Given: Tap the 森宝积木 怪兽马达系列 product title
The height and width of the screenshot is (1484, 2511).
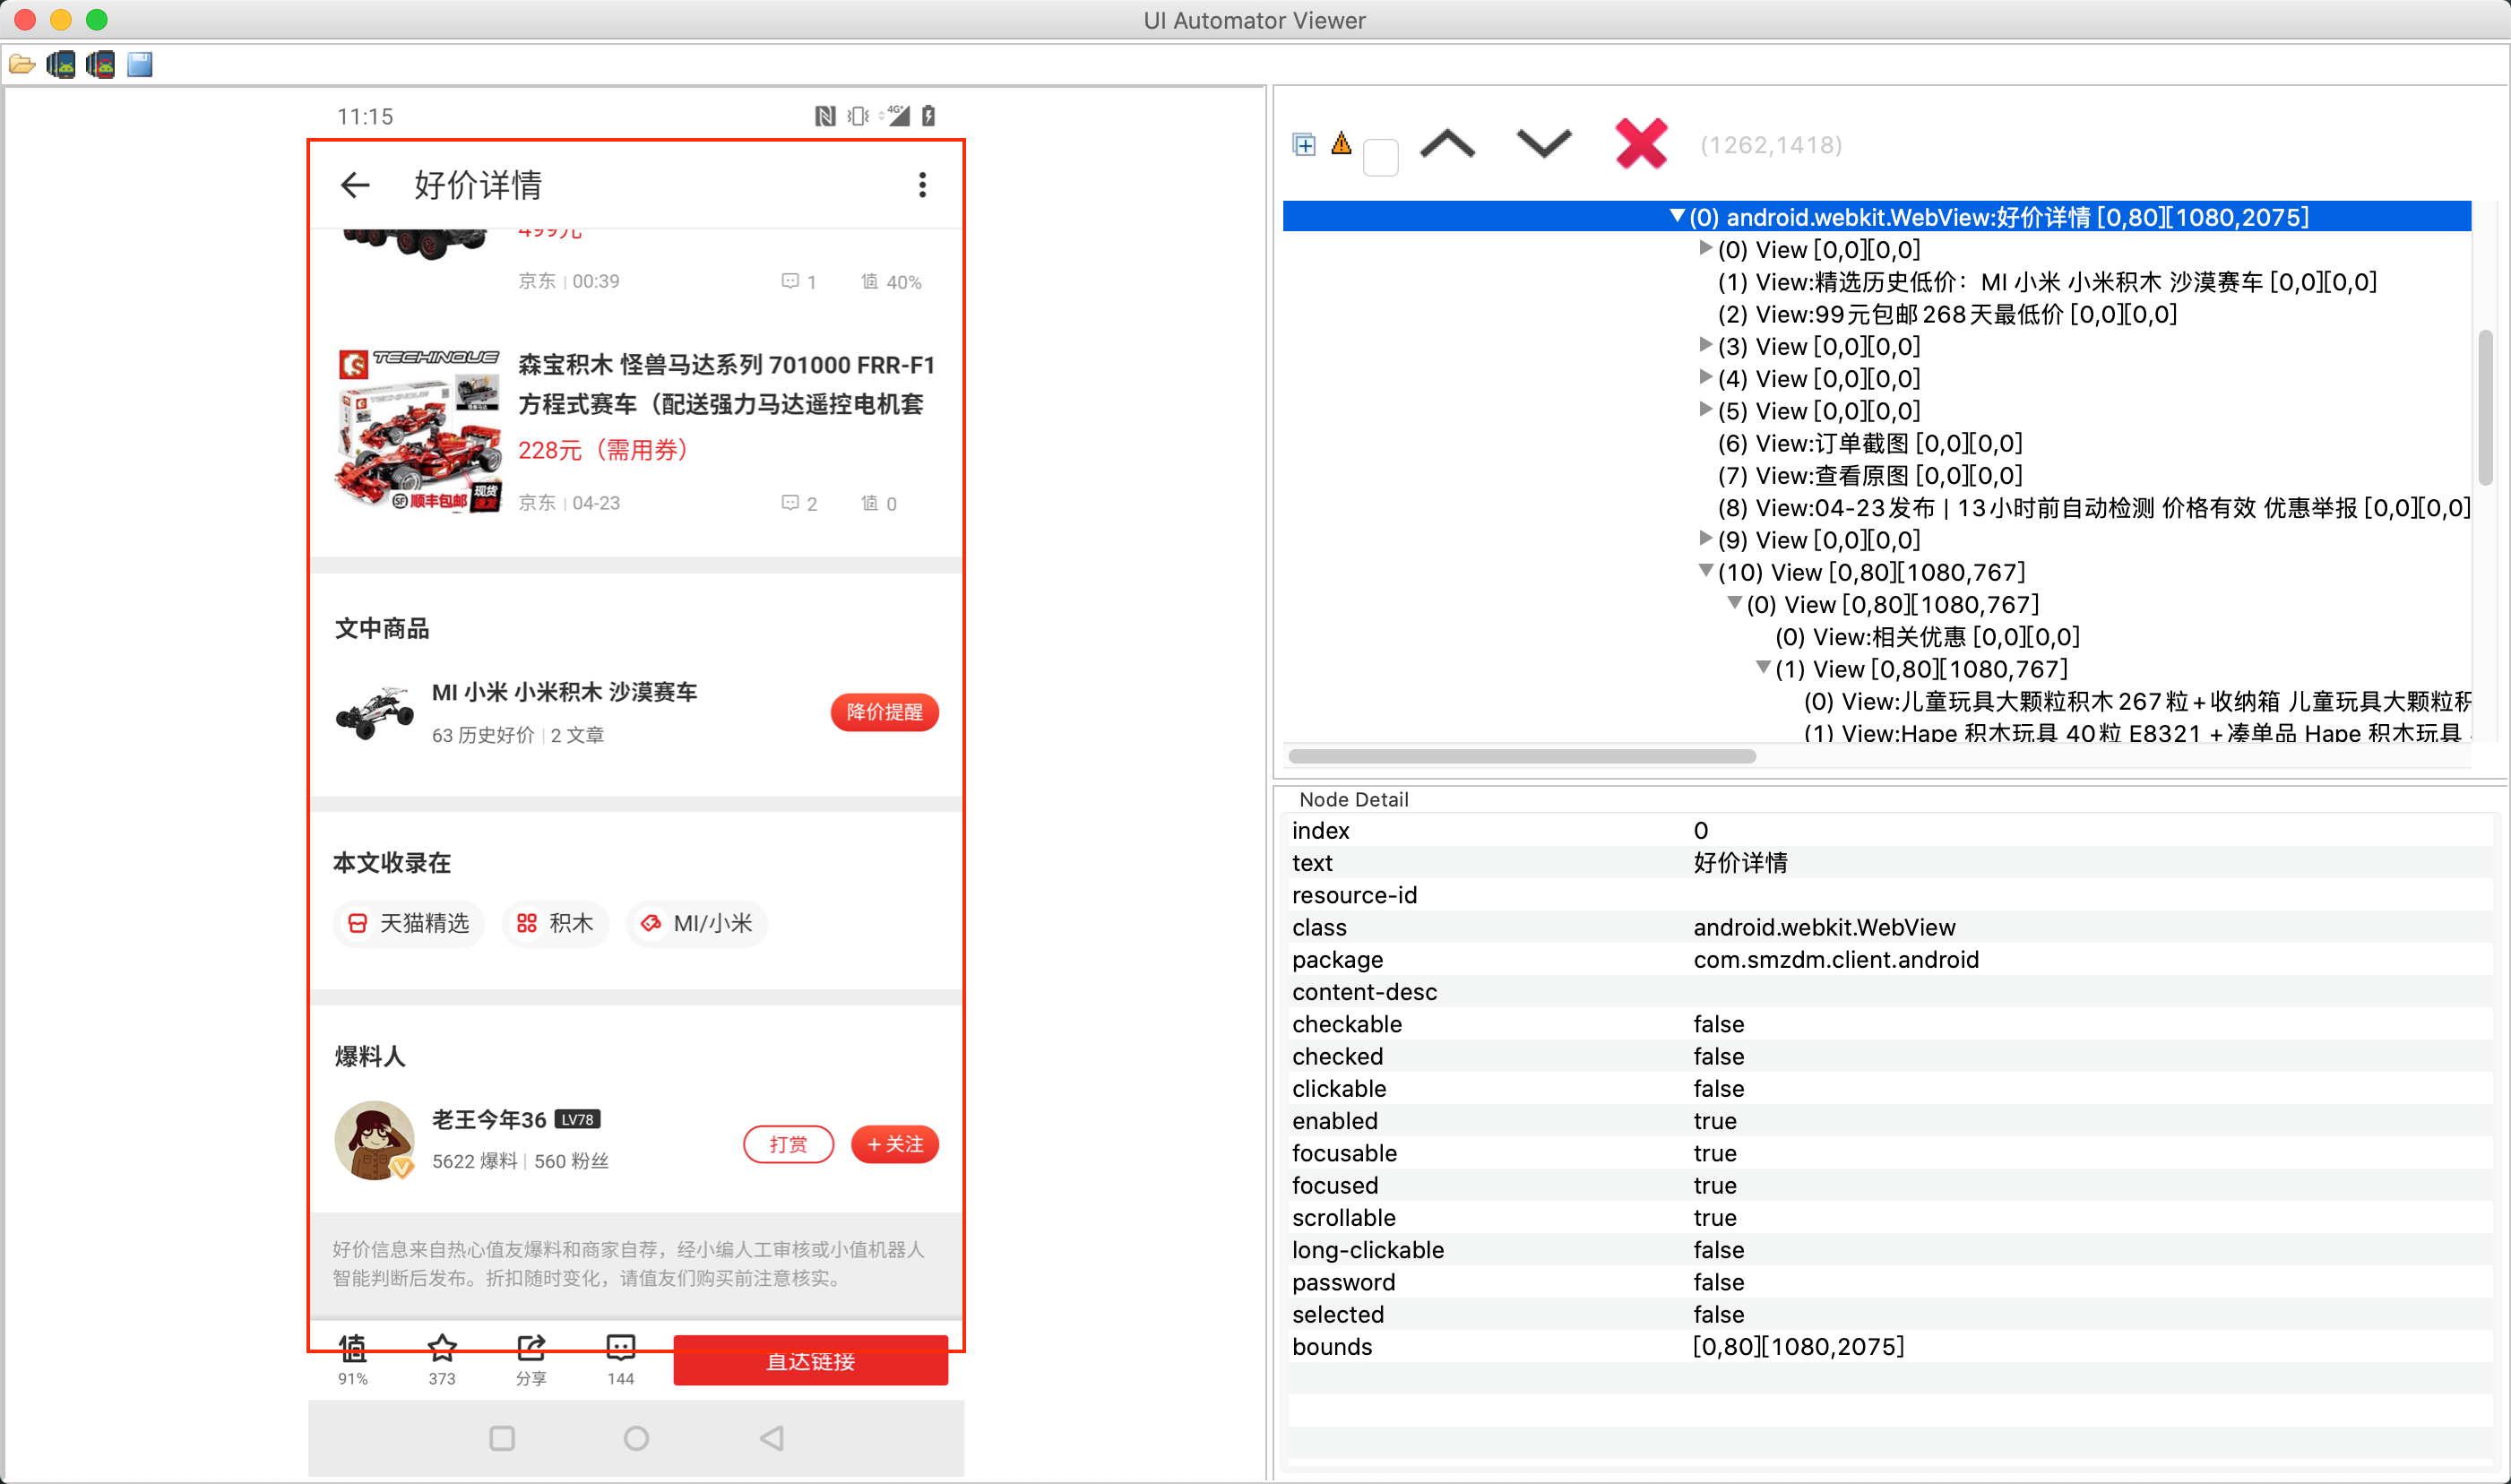Looking at the screenshot, I should [727, 384].
